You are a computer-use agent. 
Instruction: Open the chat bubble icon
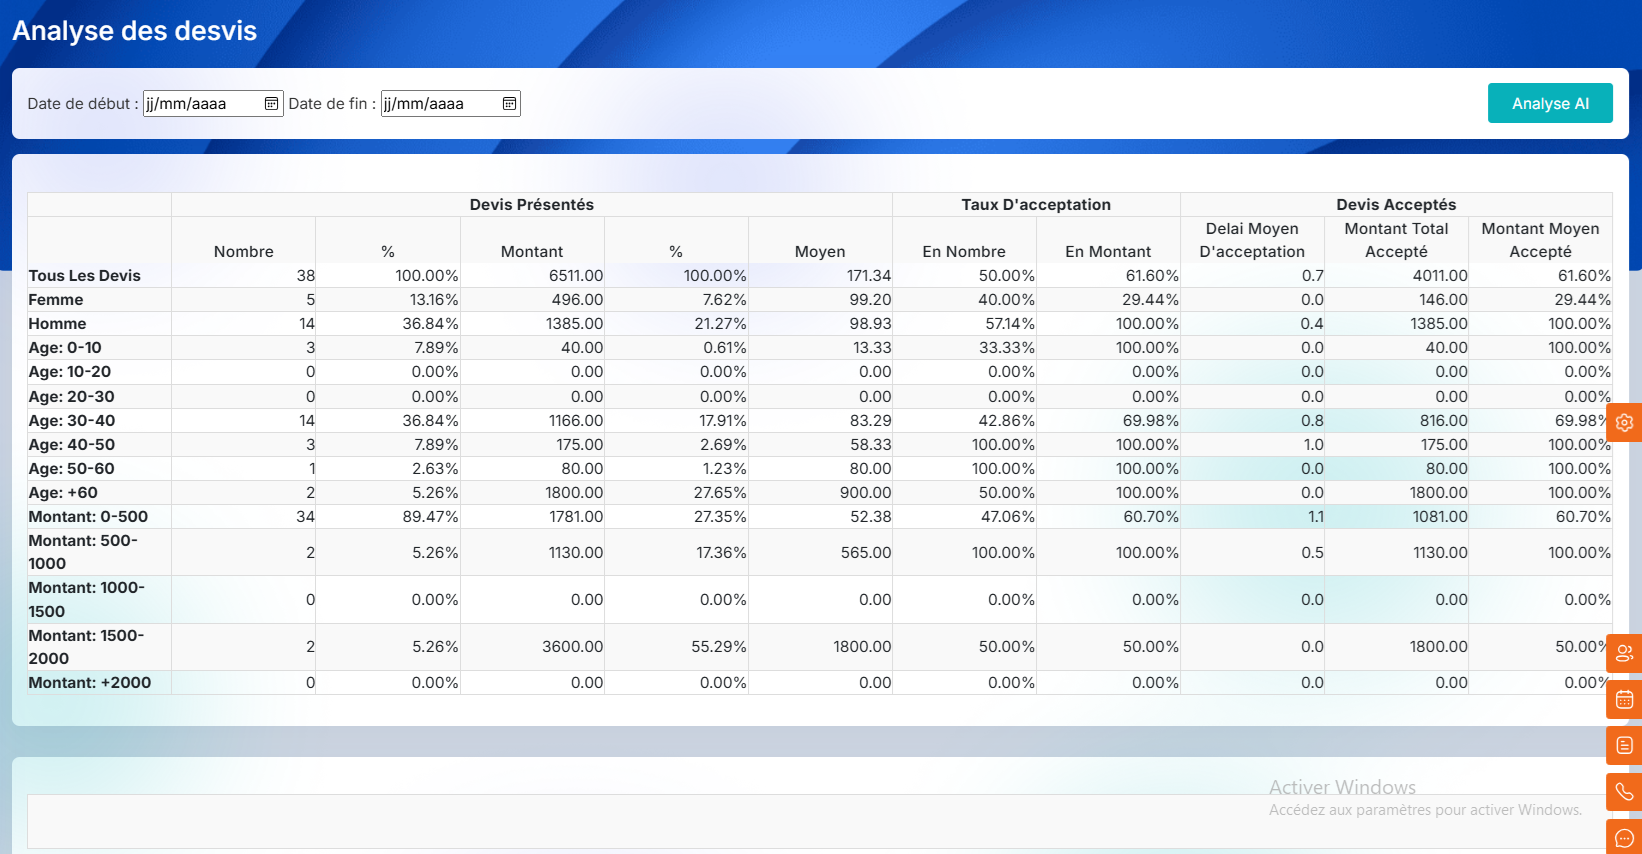coord(1624,838)
